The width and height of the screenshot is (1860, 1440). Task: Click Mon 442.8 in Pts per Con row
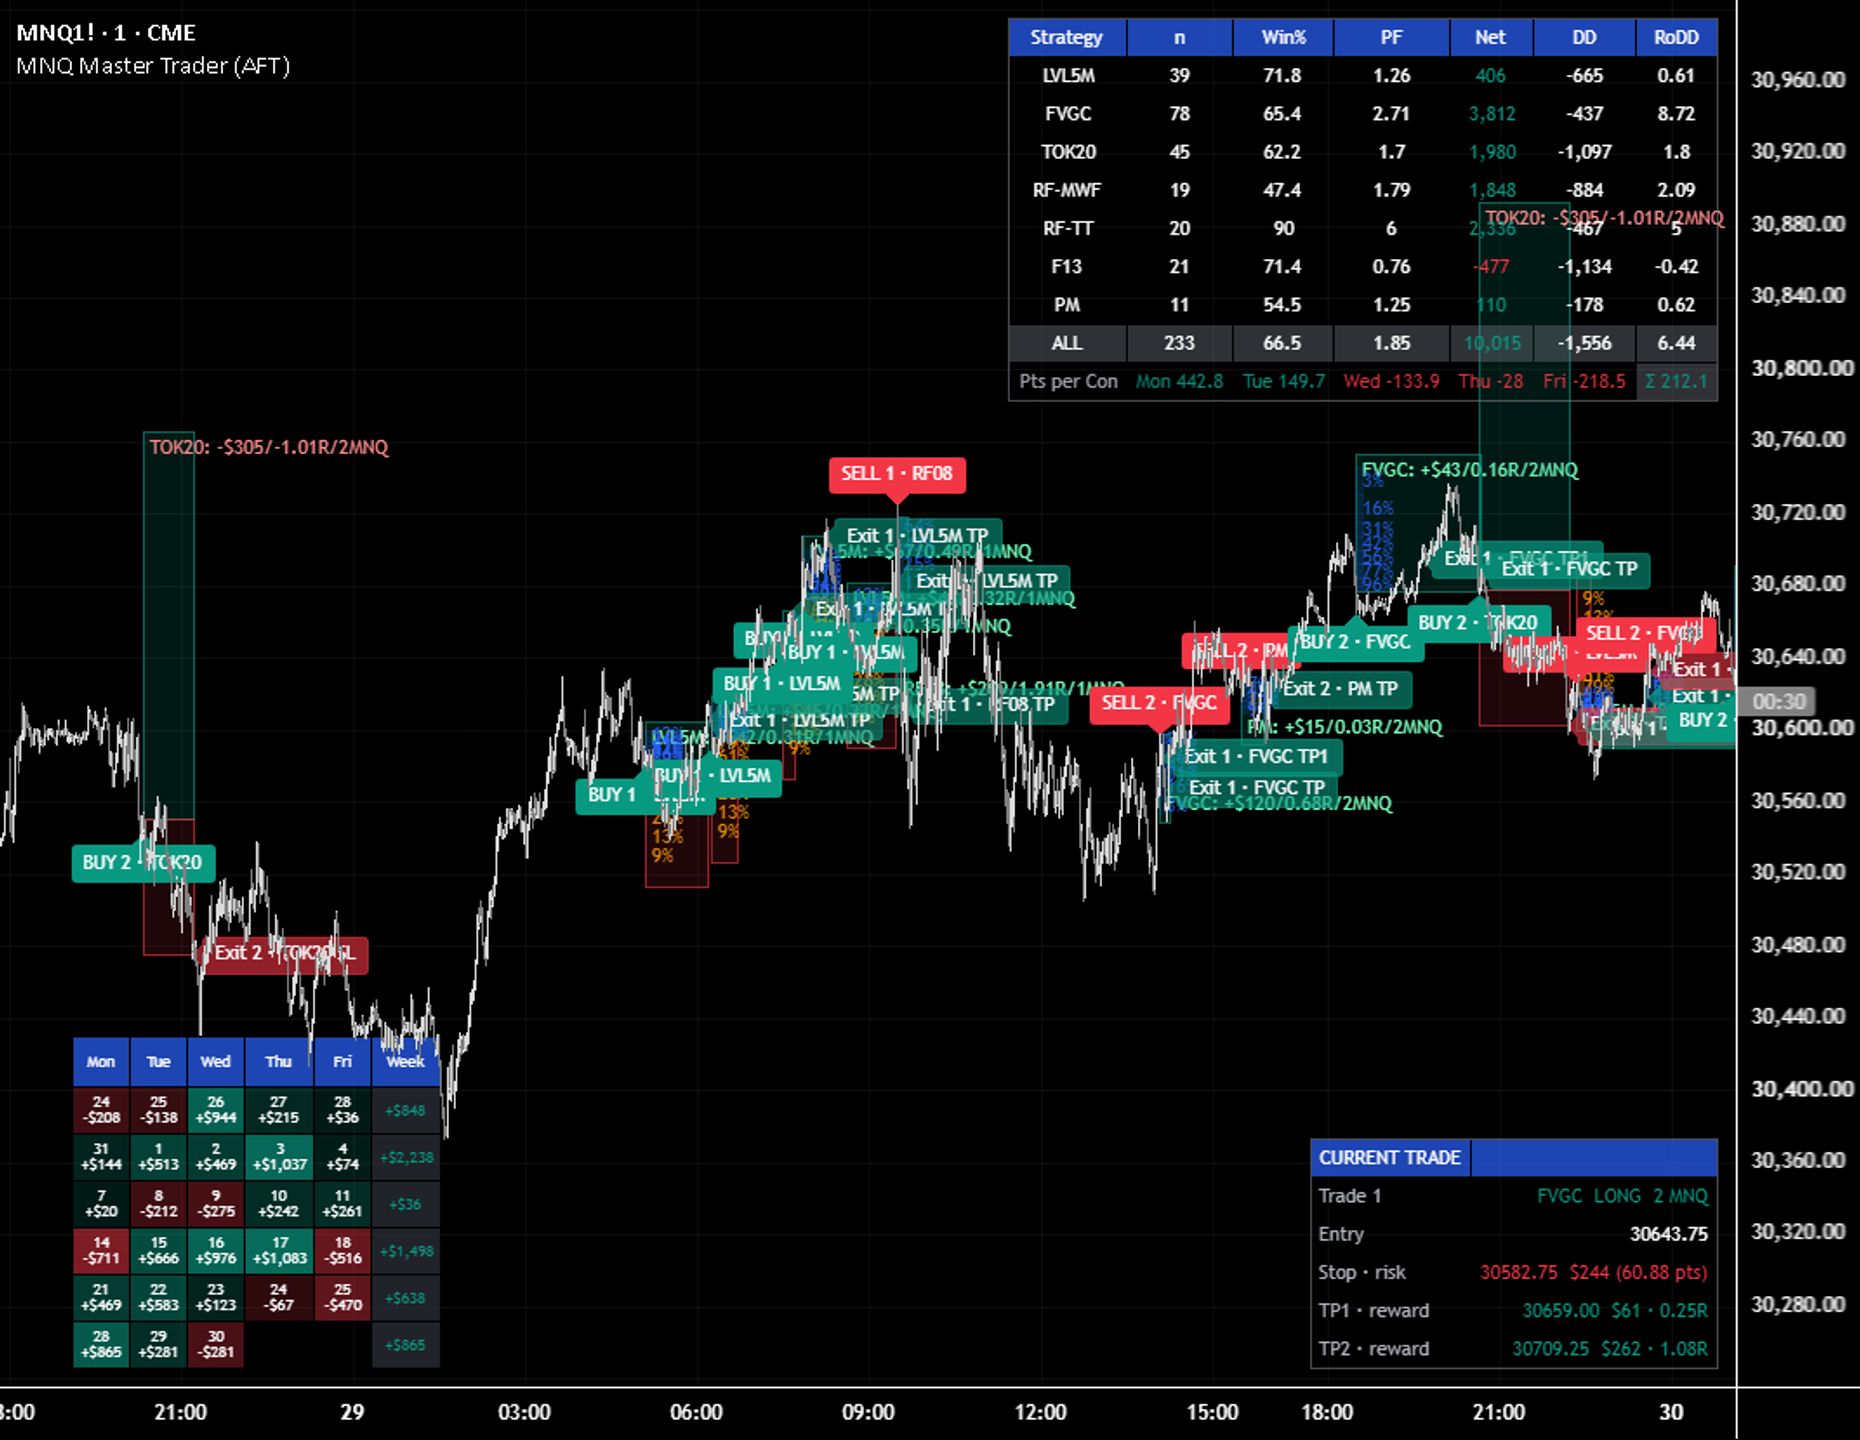coord(1179,381)
